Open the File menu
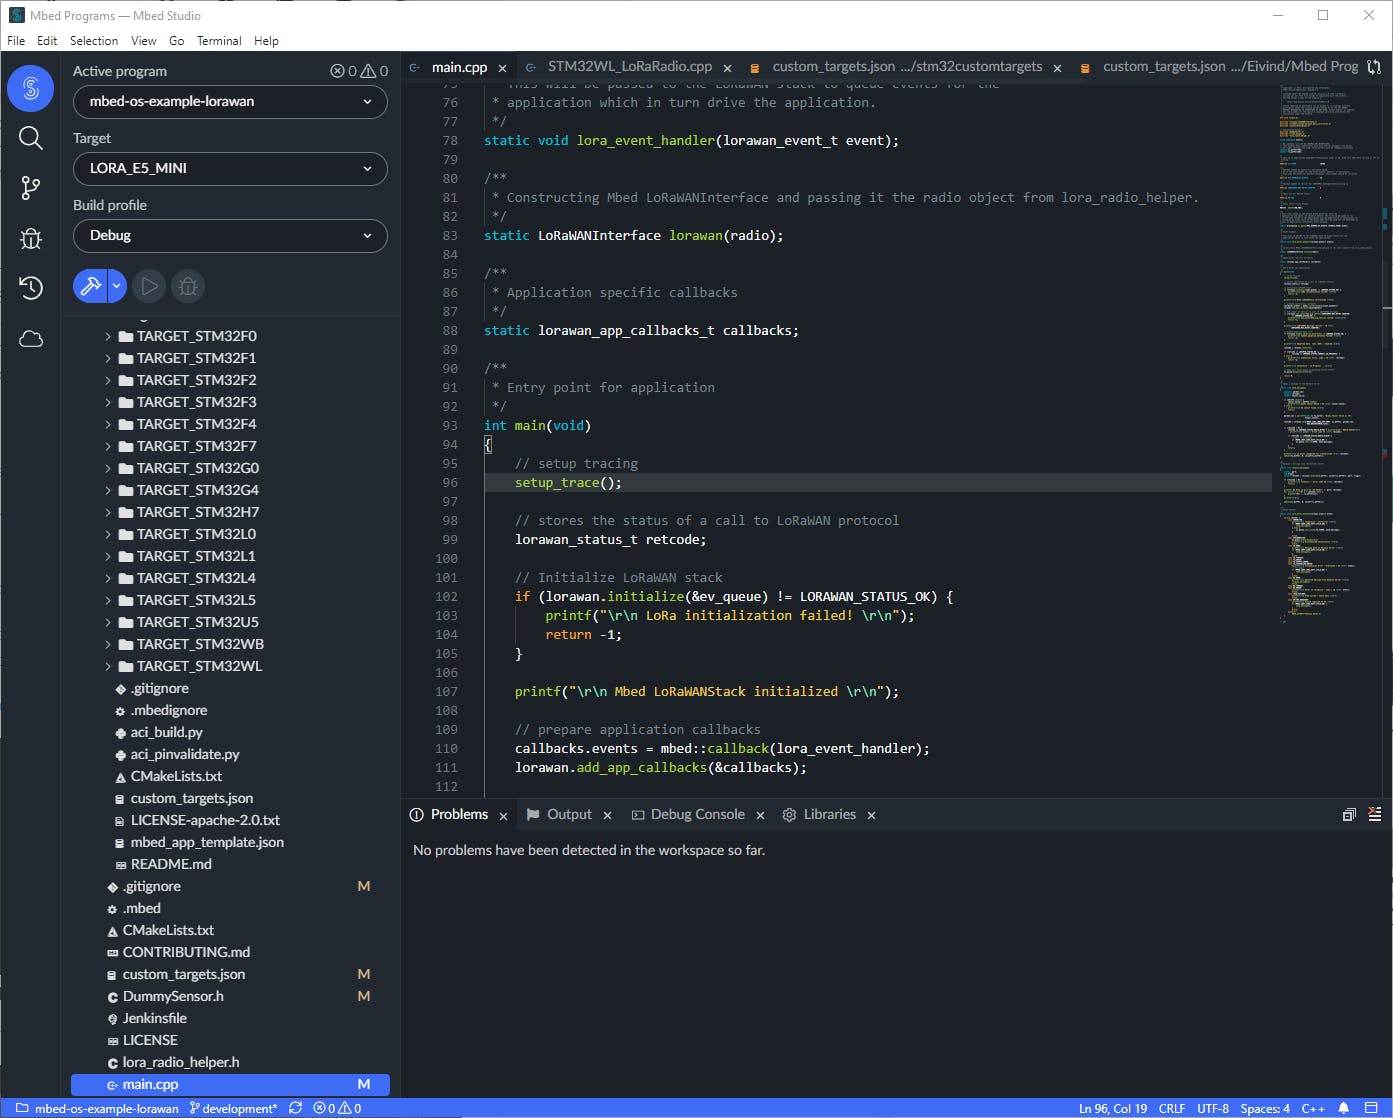Viewport: 1393px width, 1118px height. click(16, 41)
